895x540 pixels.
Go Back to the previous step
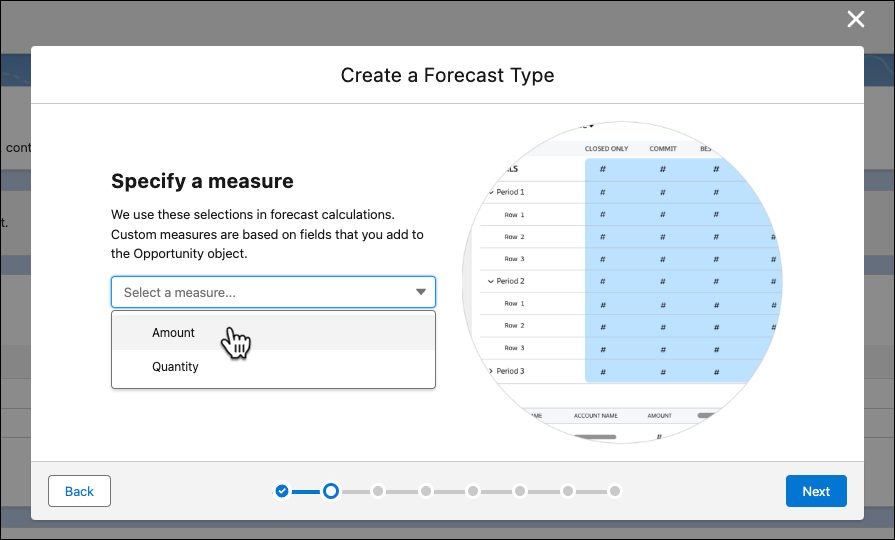79,491
